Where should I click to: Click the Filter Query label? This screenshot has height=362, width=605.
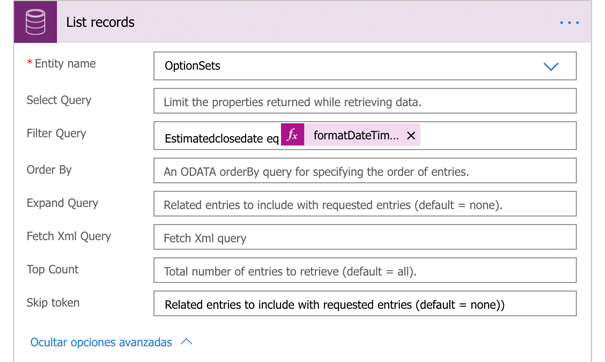tap(56, 133)
